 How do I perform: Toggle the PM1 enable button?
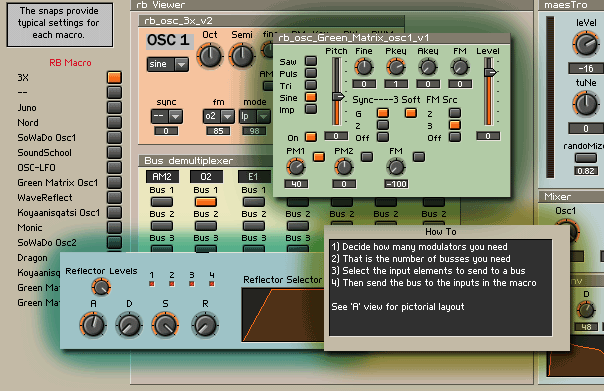click(x=319, y=157)
